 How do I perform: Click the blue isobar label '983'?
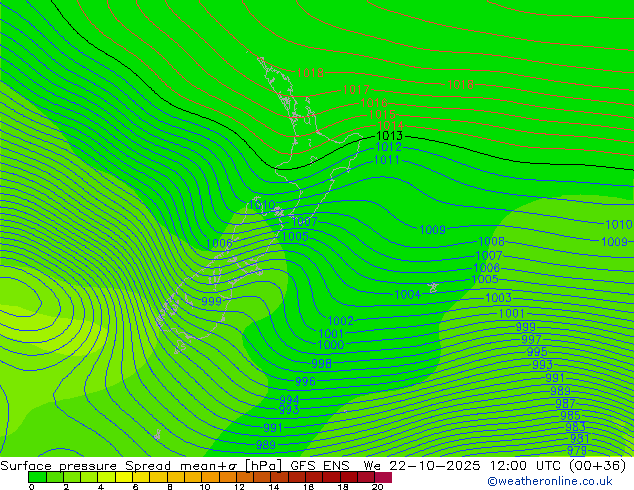click(x=575, y=427)
